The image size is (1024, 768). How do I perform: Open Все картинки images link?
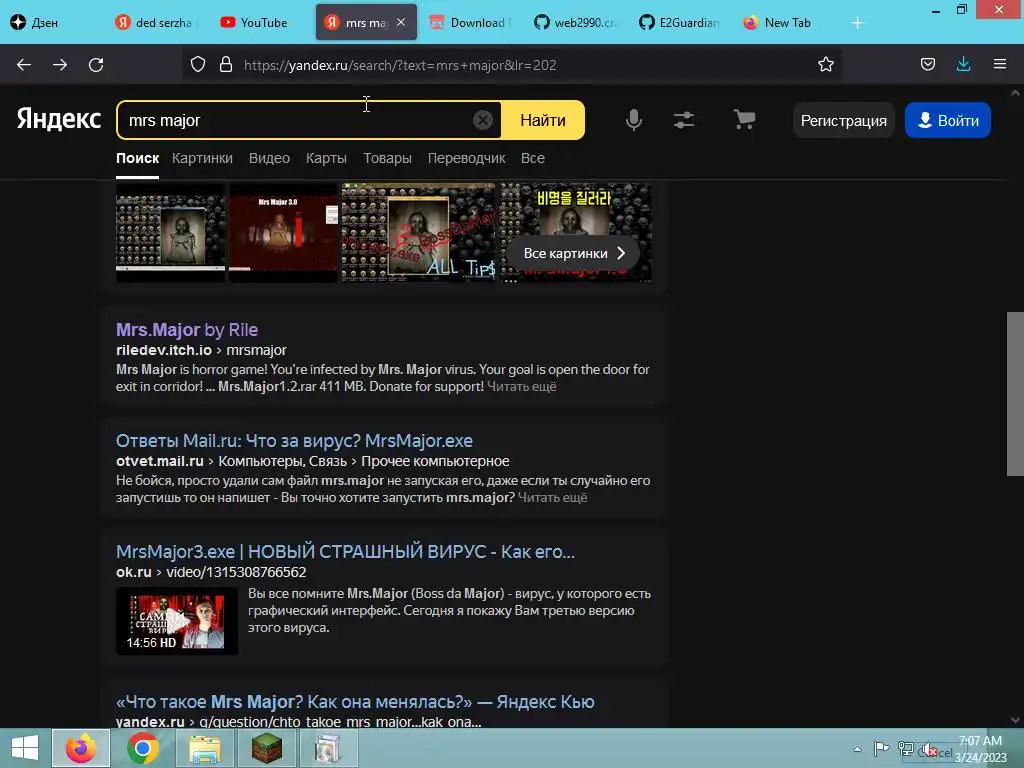[x=573, y=253]
